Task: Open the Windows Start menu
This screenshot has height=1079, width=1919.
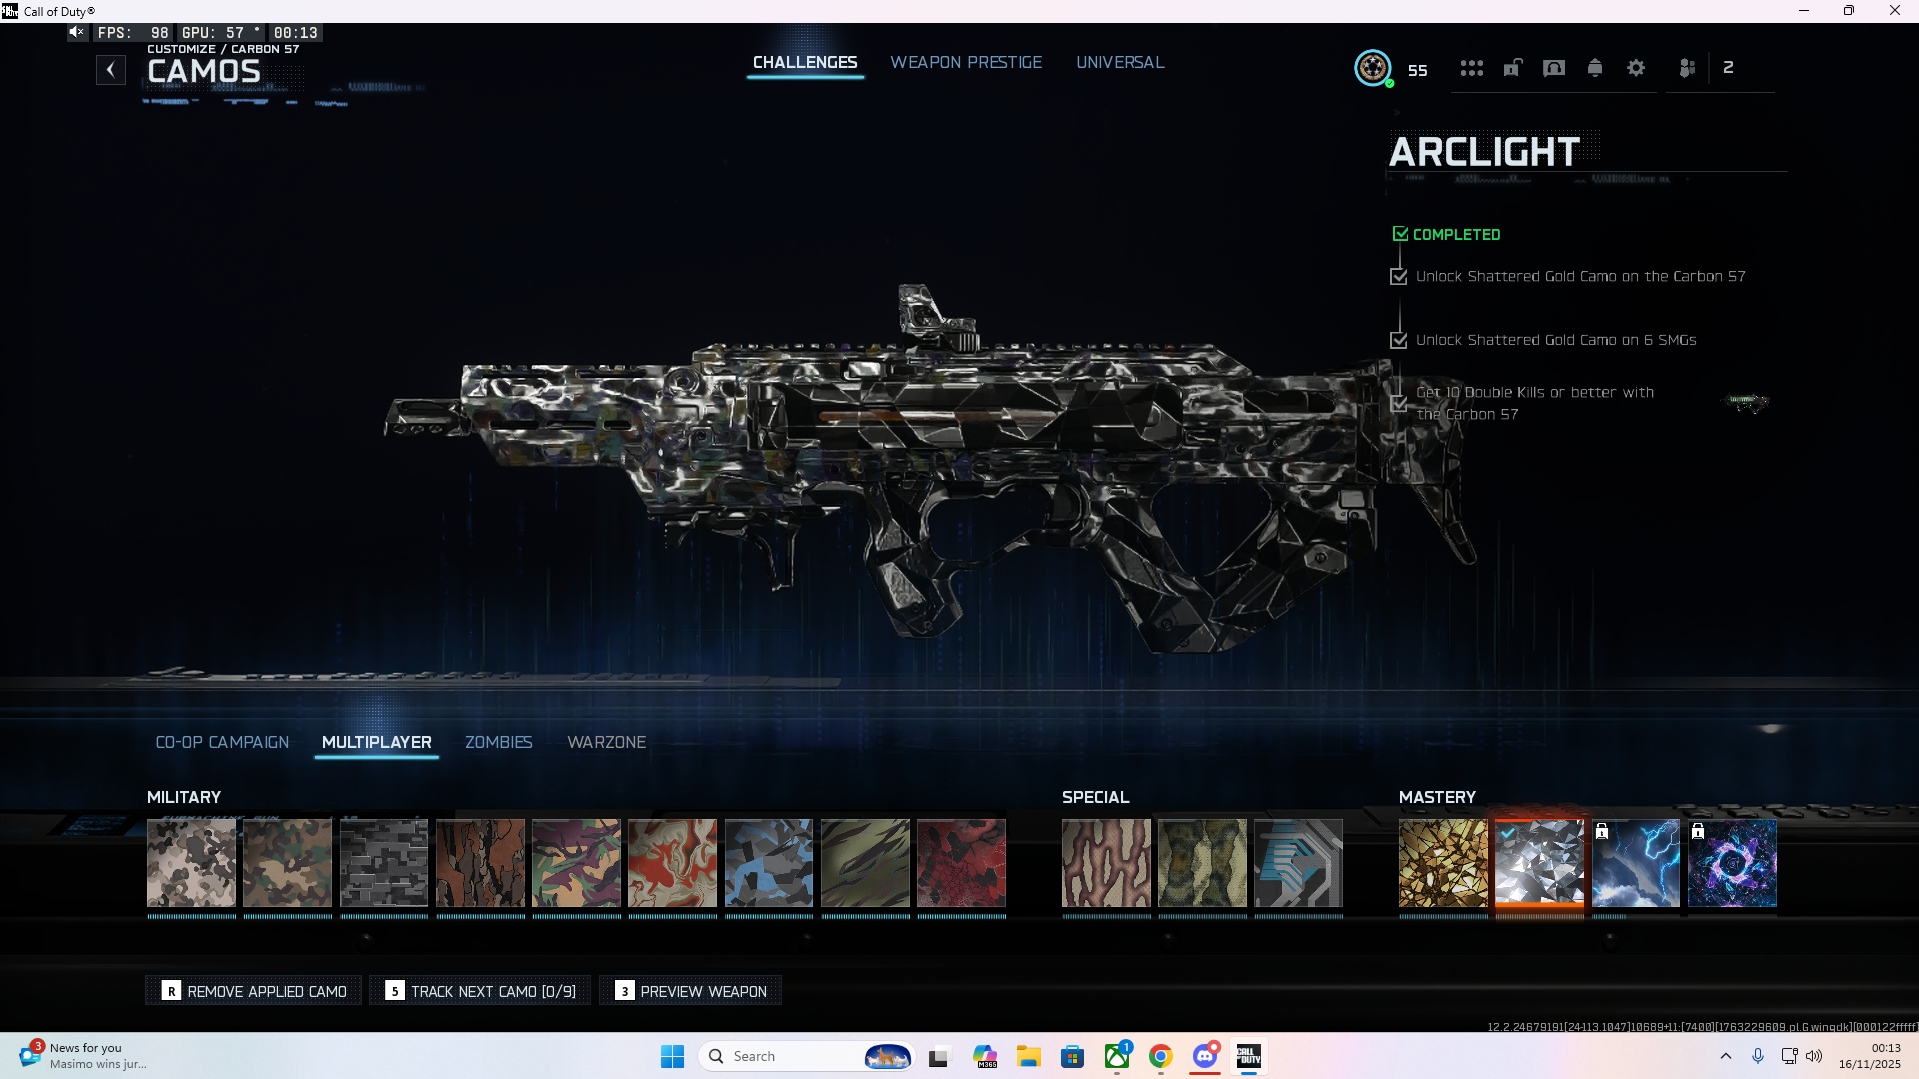Action: (x=672, y=1056)
